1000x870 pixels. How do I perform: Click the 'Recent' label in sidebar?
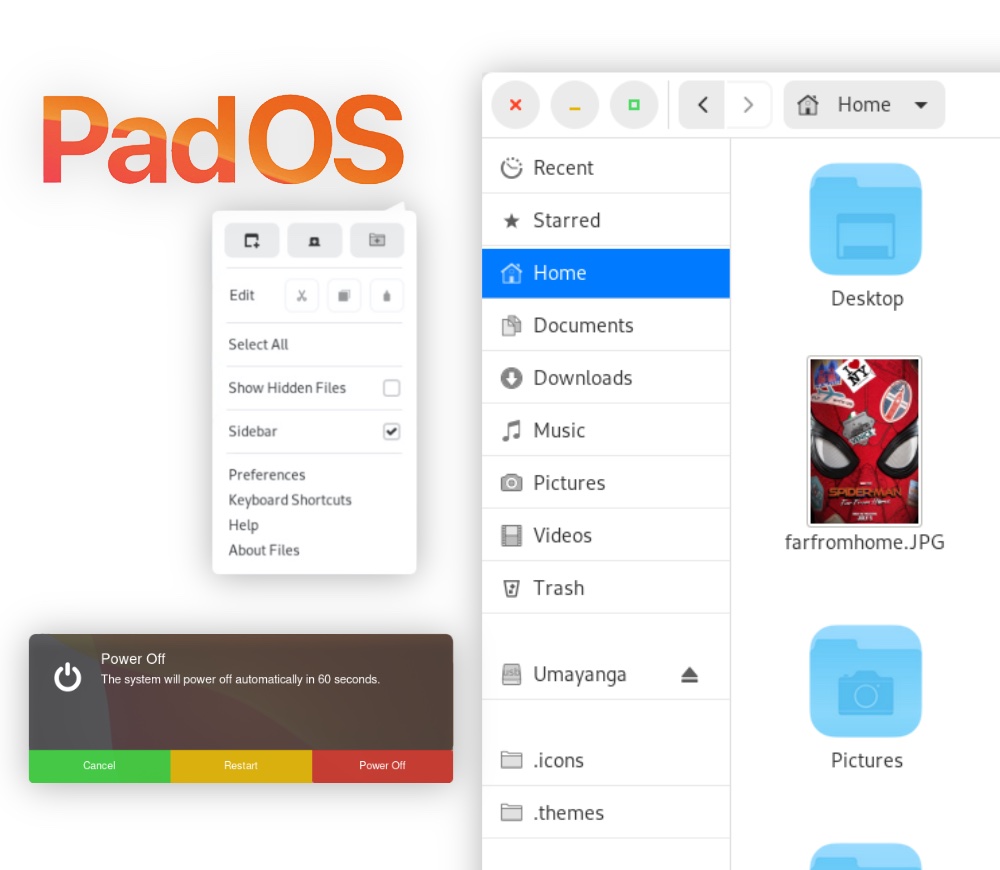pos(563,168)
